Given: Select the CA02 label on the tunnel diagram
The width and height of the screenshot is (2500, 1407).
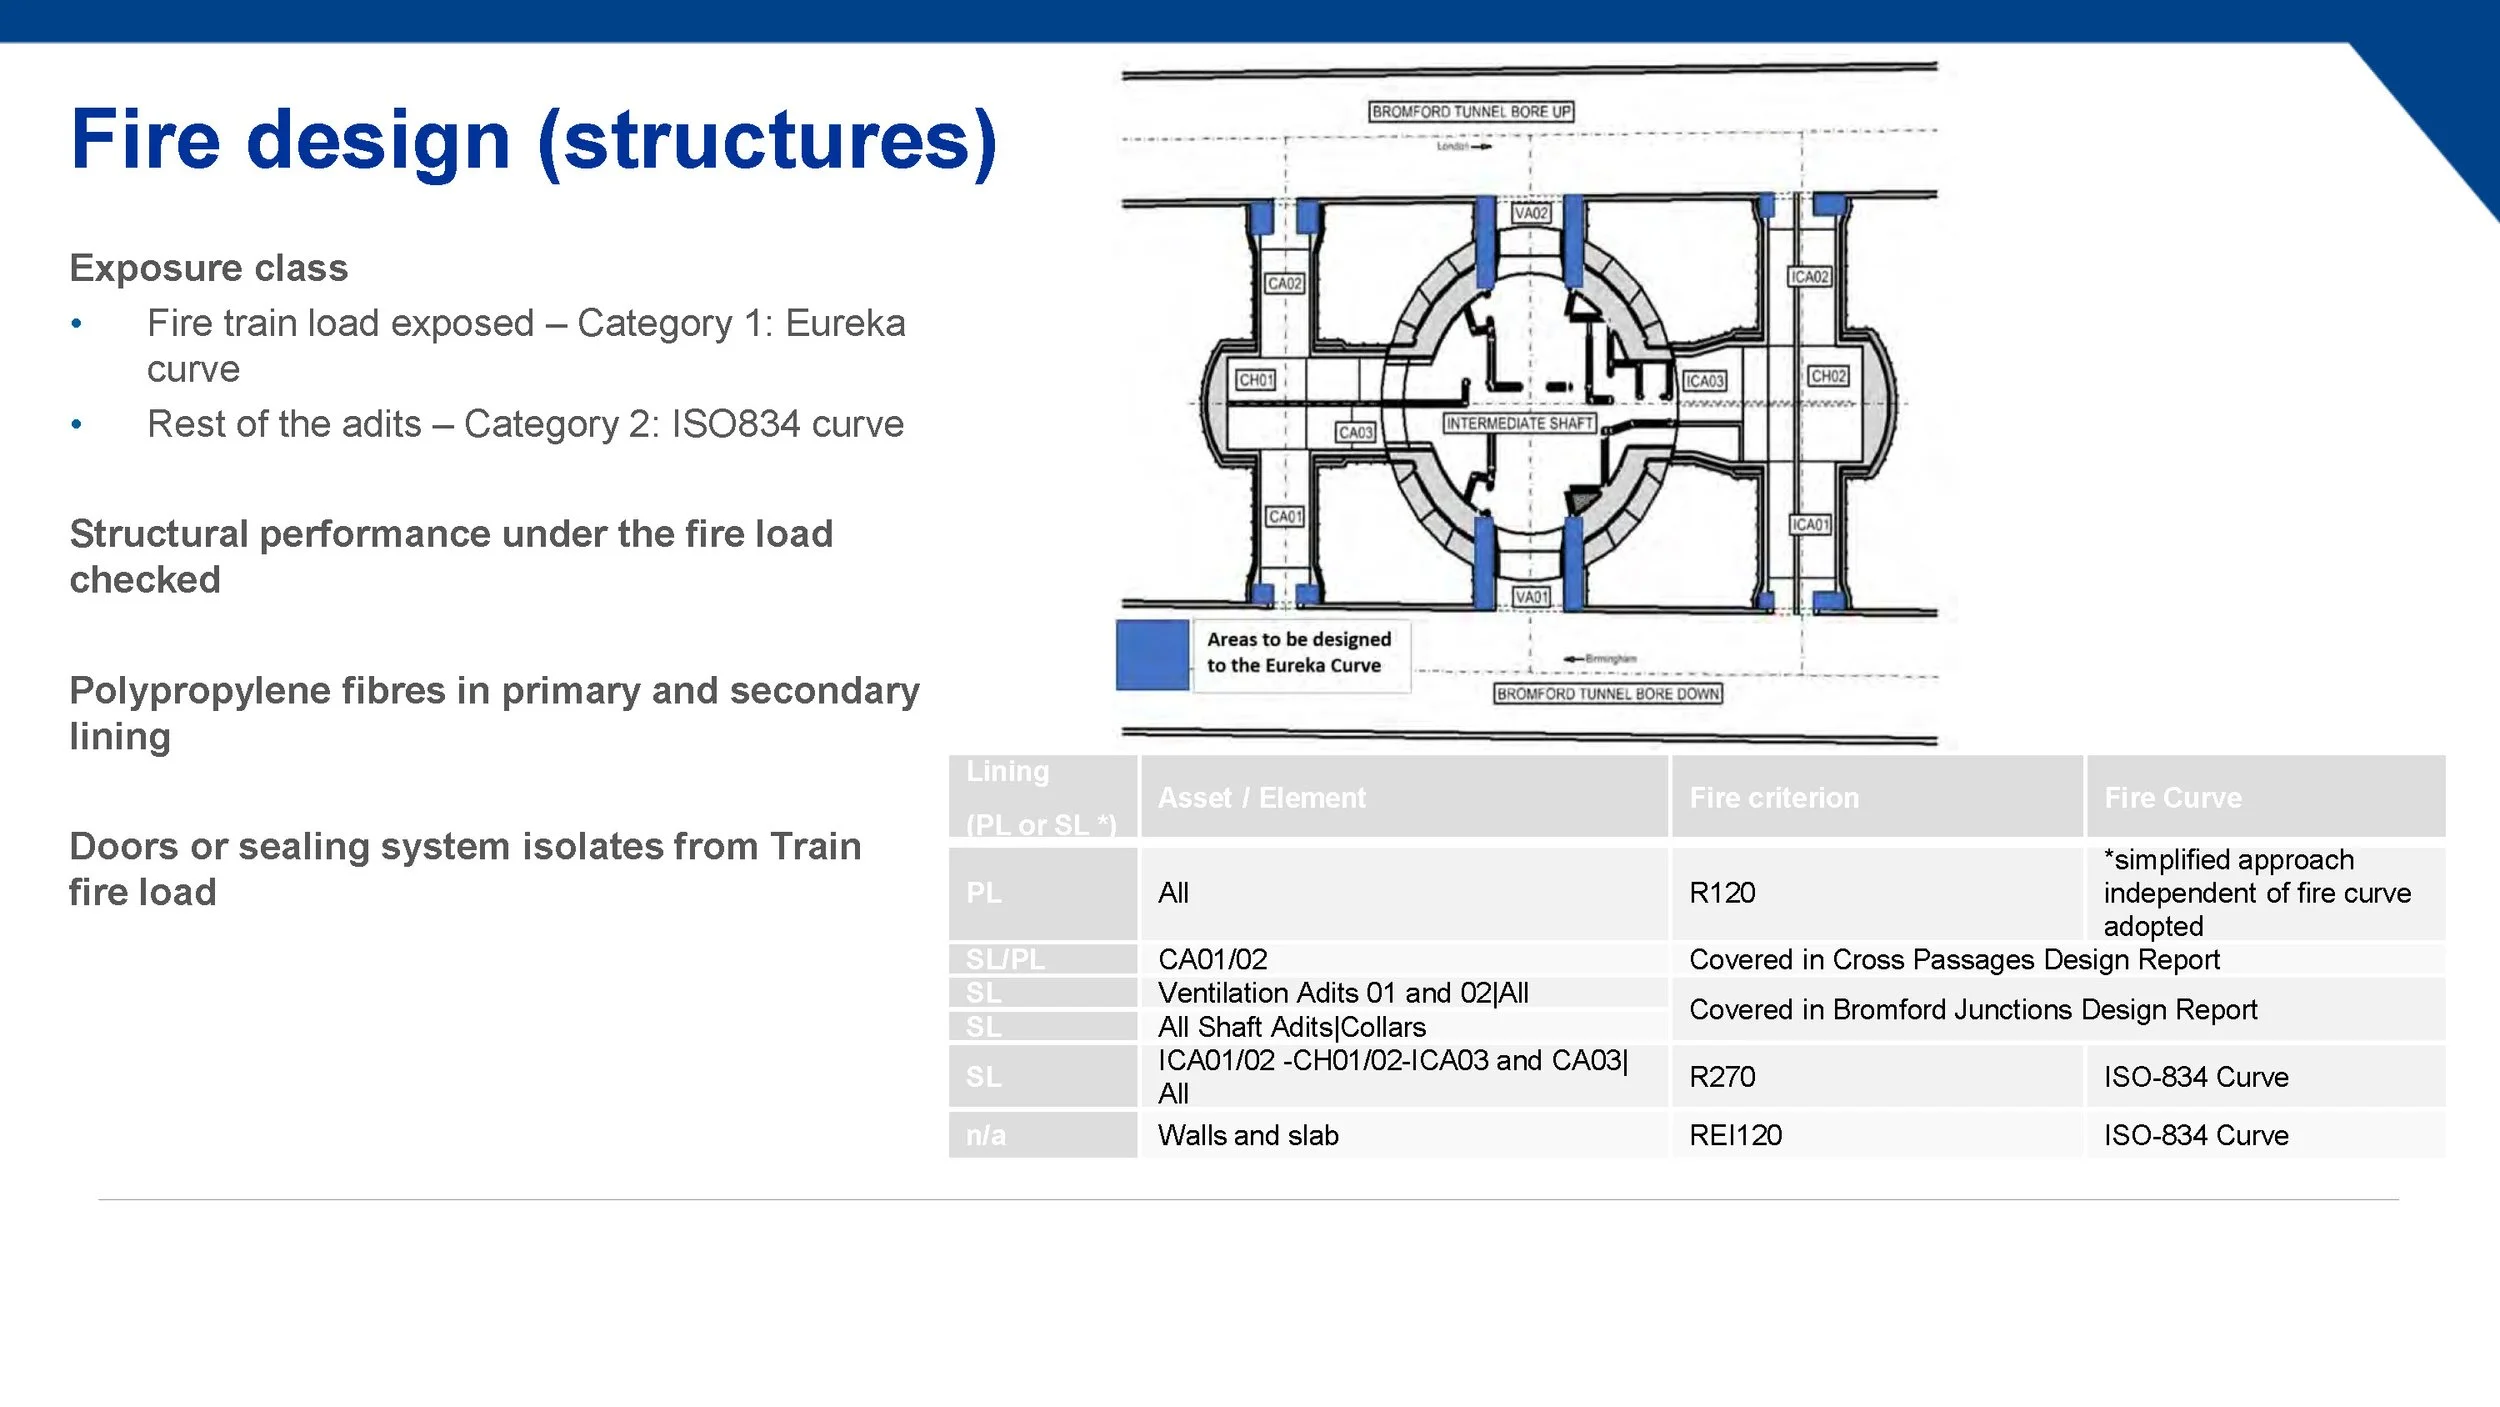Looking at the screenshot, I should click(x=1287, y=283).
